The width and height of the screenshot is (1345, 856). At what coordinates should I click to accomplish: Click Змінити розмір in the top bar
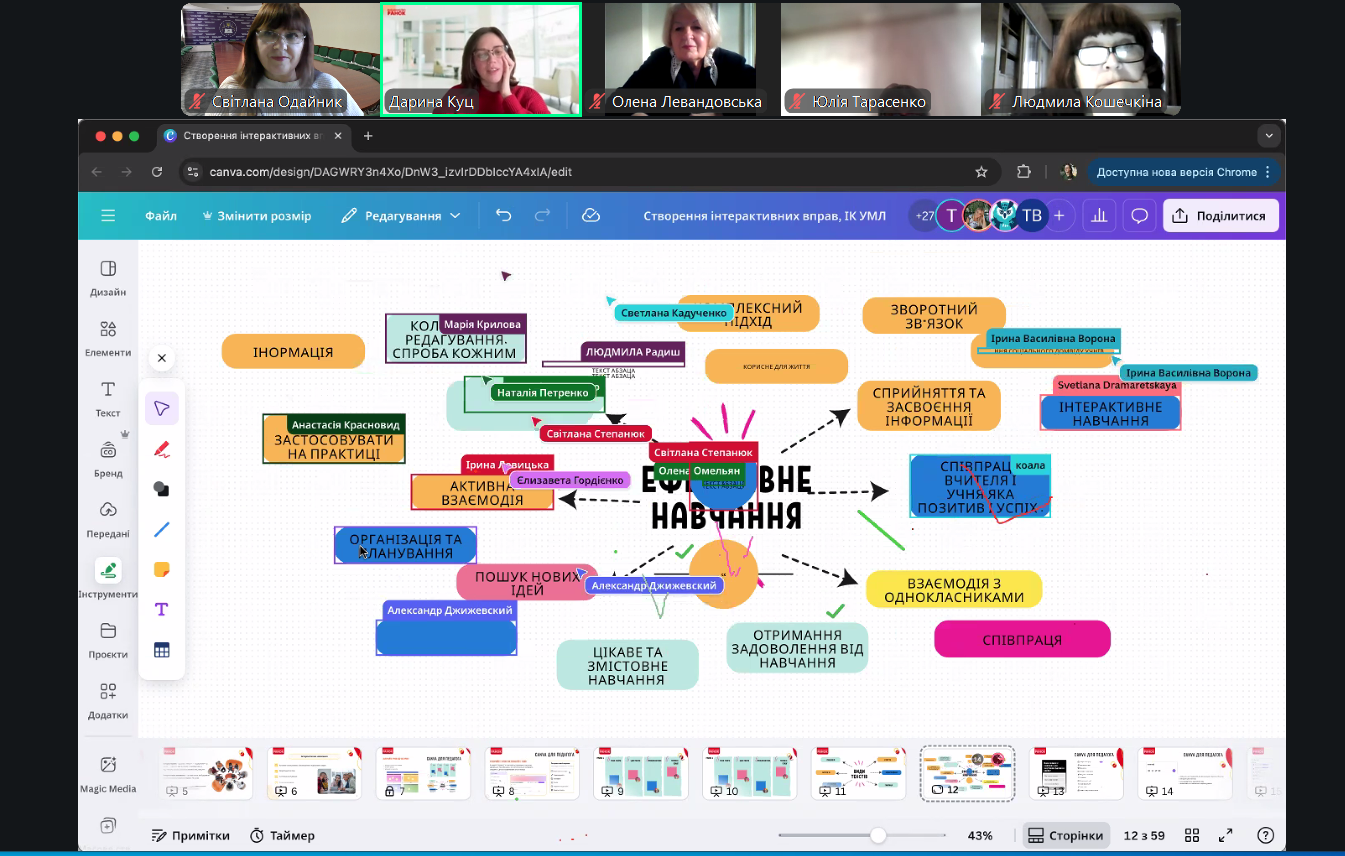(257, 216)
